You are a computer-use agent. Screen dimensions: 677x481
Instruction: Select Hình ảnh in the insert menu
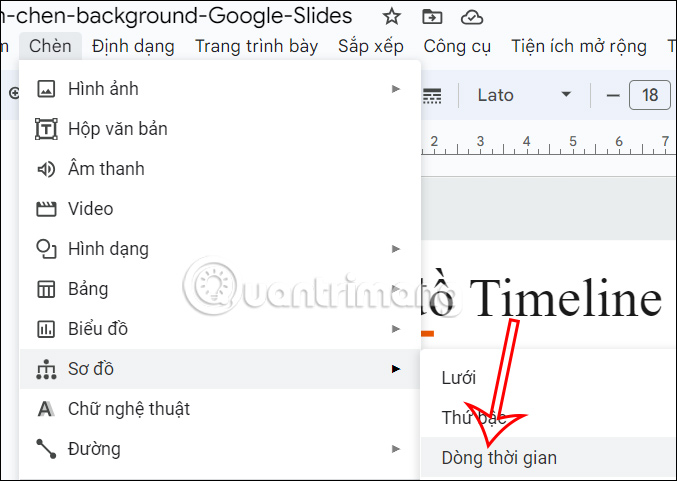pyautogui.click(x=220, y=89)
